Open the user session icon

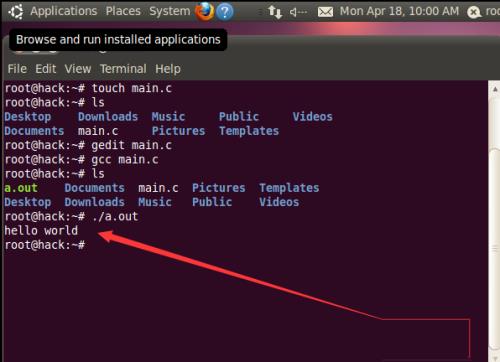click(x=473, y=12)
